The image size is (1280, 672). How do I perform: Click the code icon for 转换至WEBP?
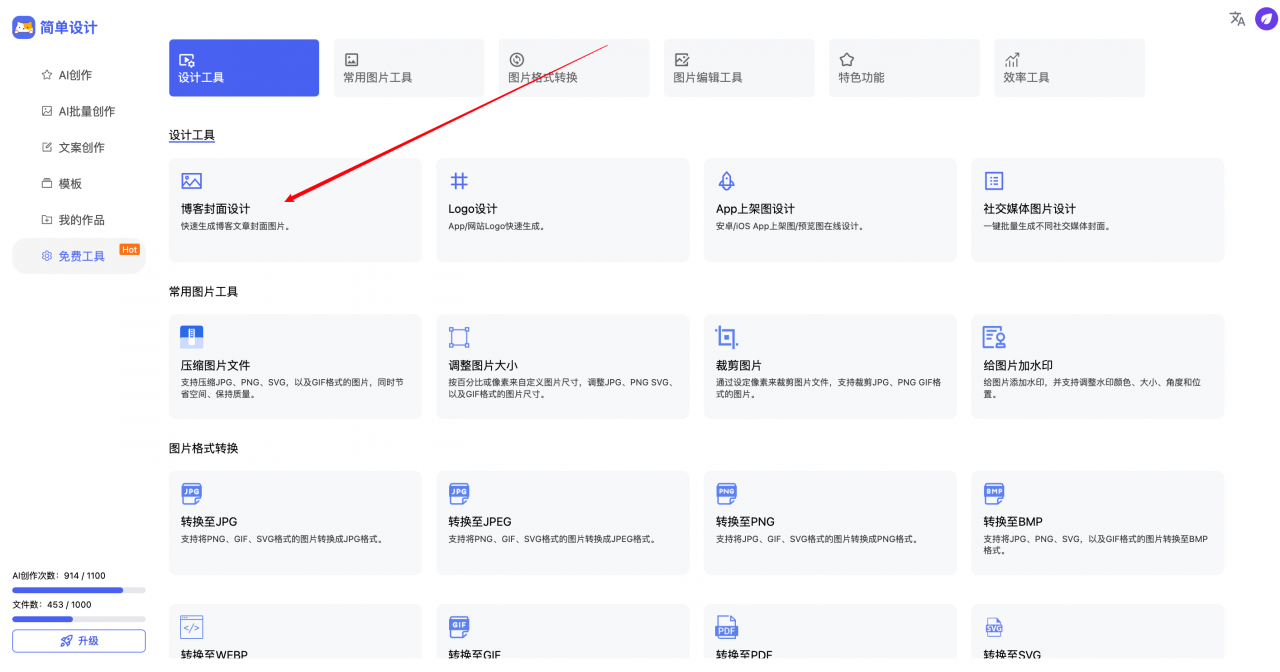pyautogui.click(x=192, y=627)
